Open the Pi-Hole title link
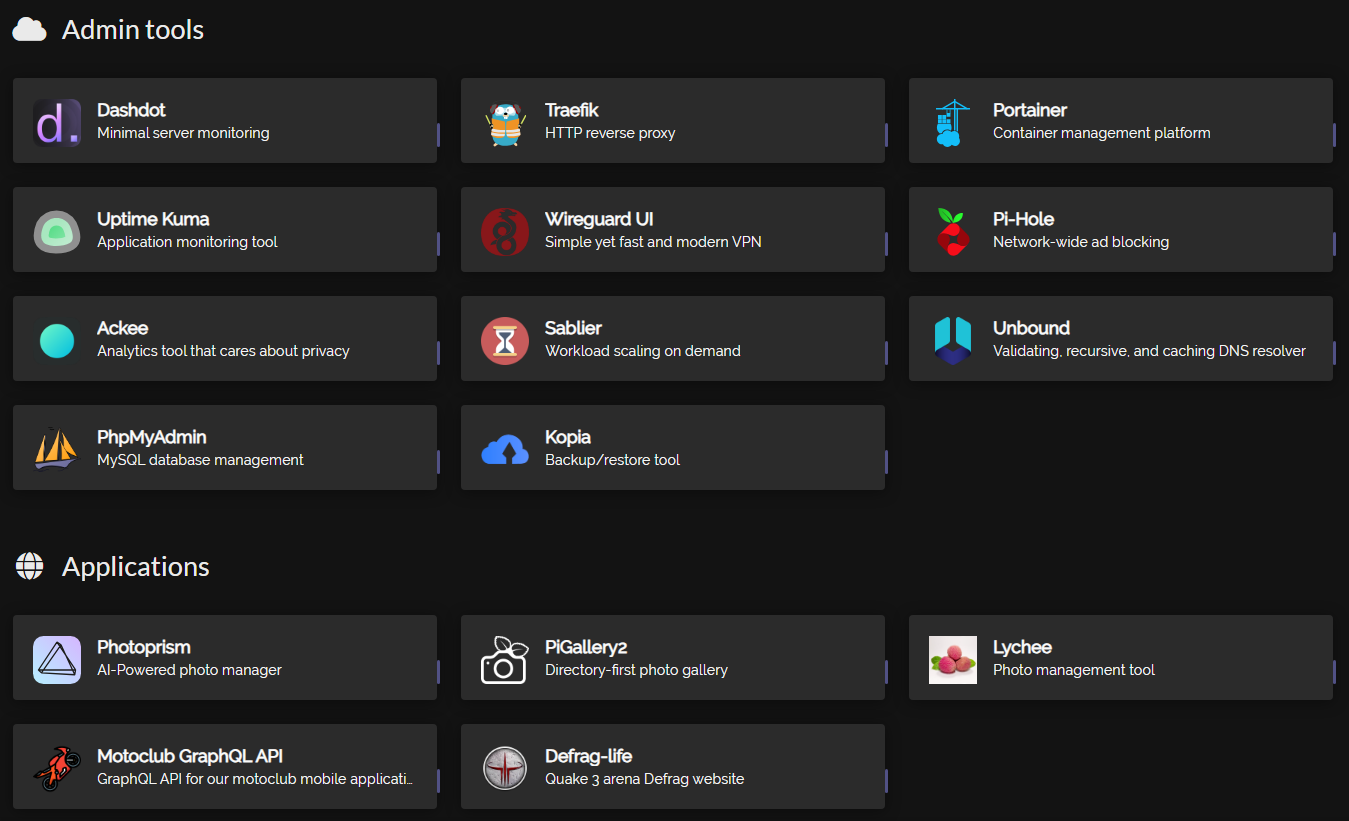The image size is (1349, 821). [1023, 219]
